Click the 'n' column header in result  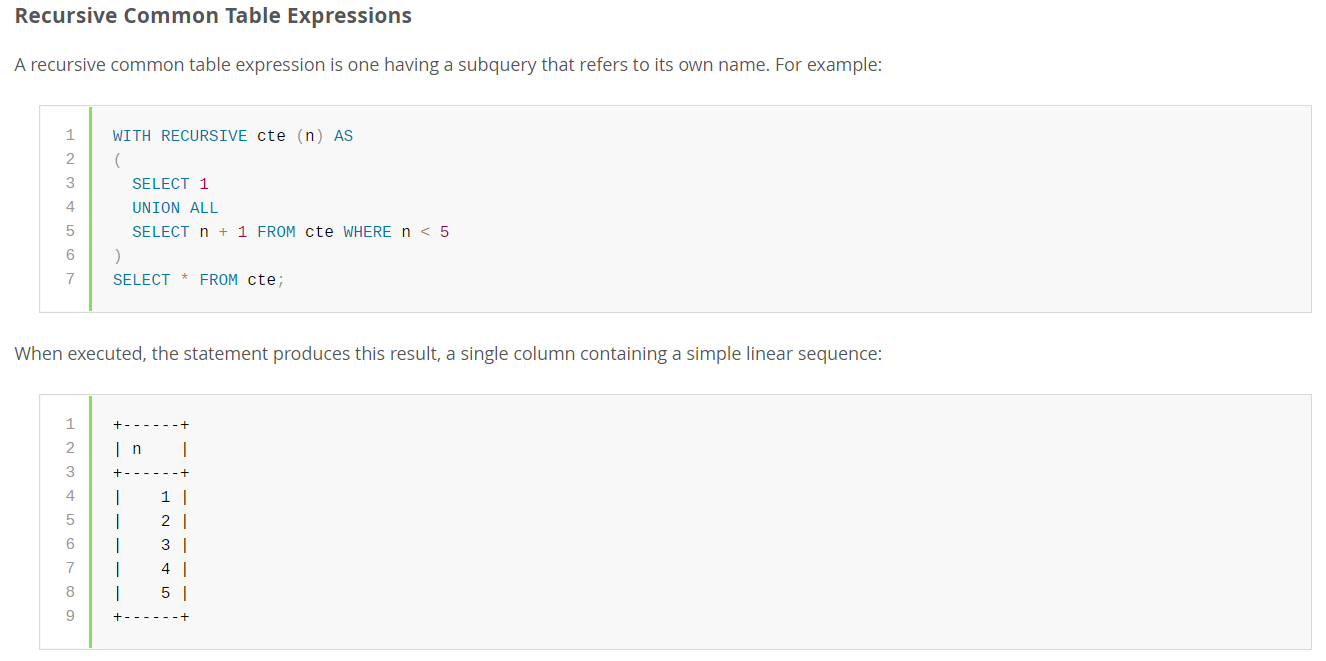tap(137, 448)
